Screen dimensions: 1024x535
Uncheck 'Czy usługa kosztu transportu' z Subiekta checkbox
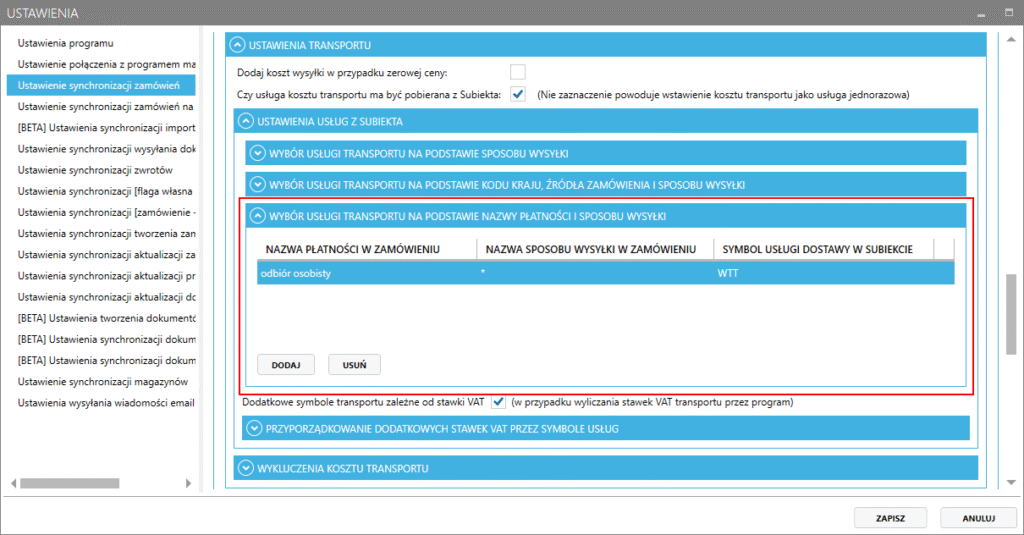(517, 94)
